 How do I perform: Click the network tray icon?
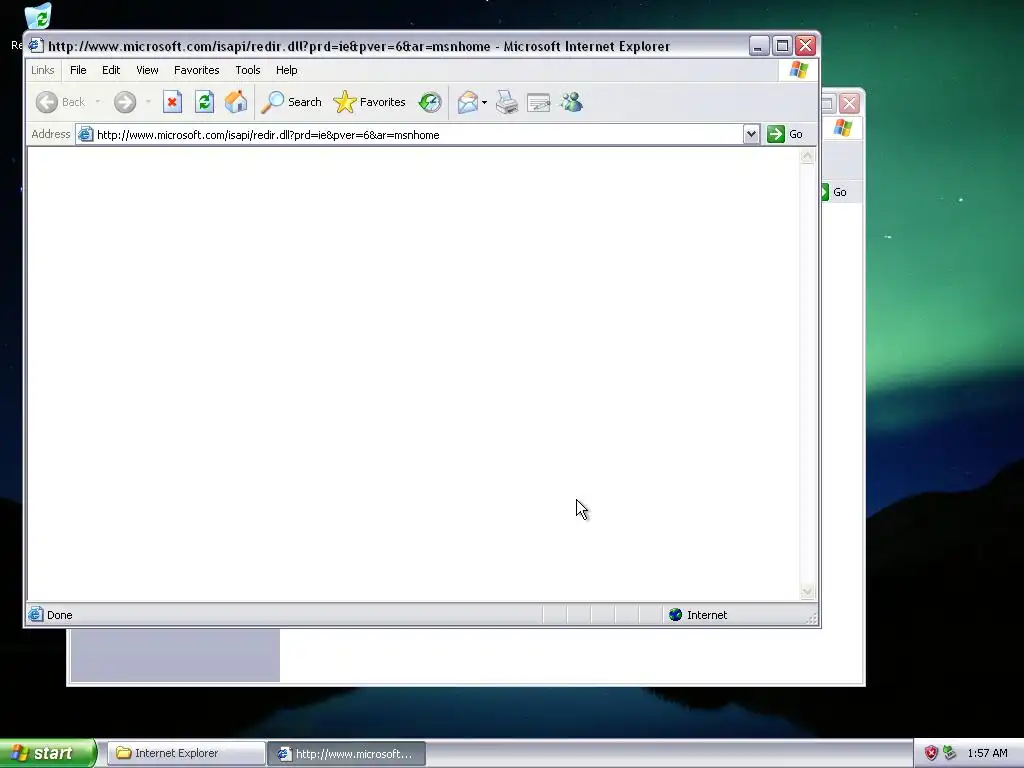point(950,753)
